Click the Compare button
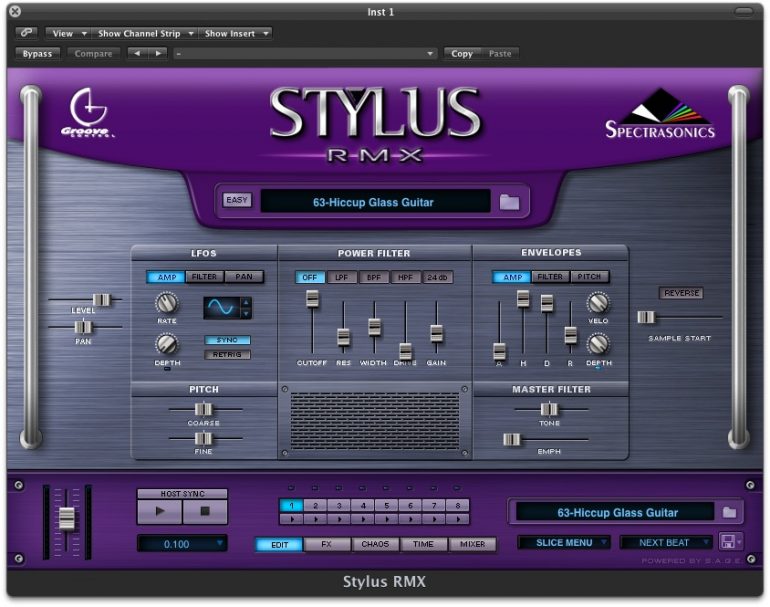 click(93, 54)
